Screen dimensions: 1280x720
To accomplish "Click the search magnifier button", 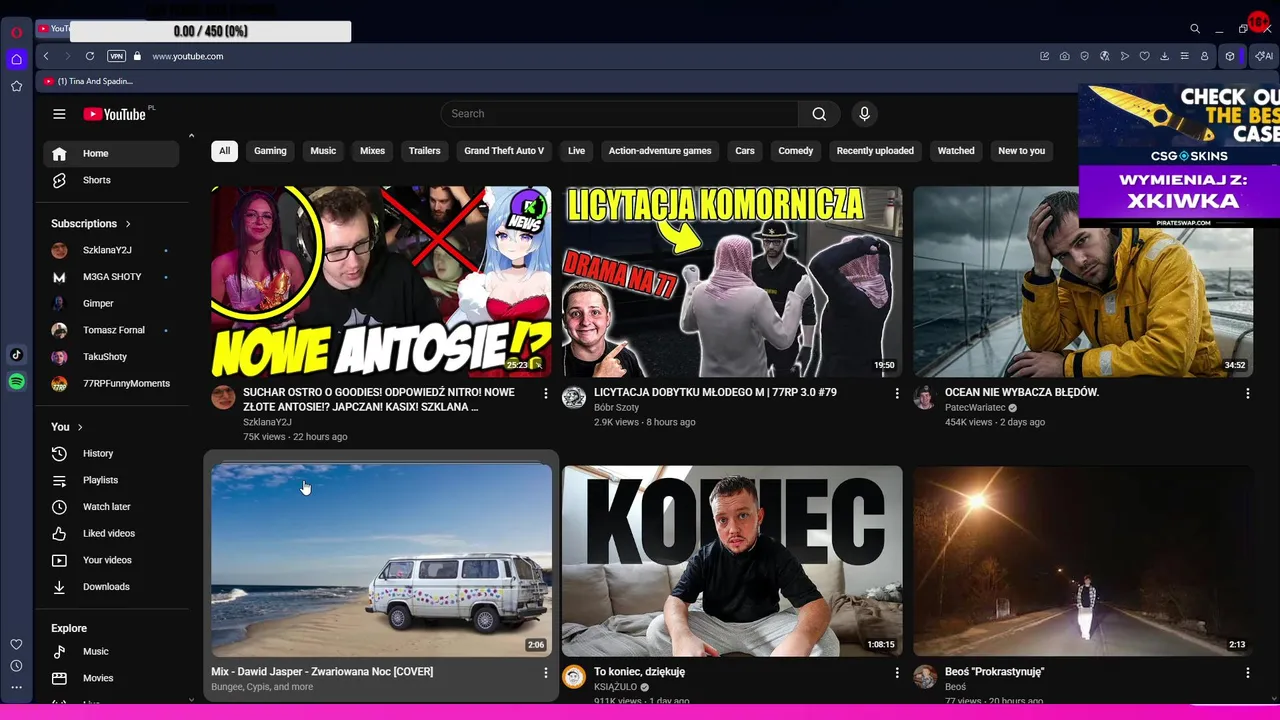I will coord(819,114).
